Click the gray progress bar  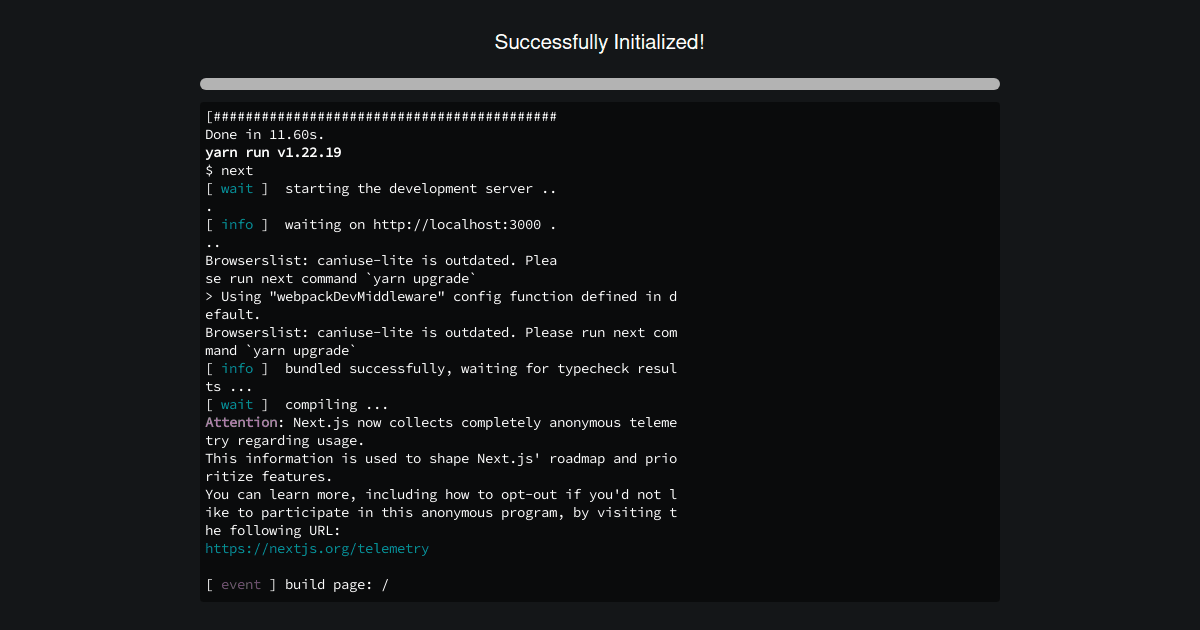tap(599, 84)
